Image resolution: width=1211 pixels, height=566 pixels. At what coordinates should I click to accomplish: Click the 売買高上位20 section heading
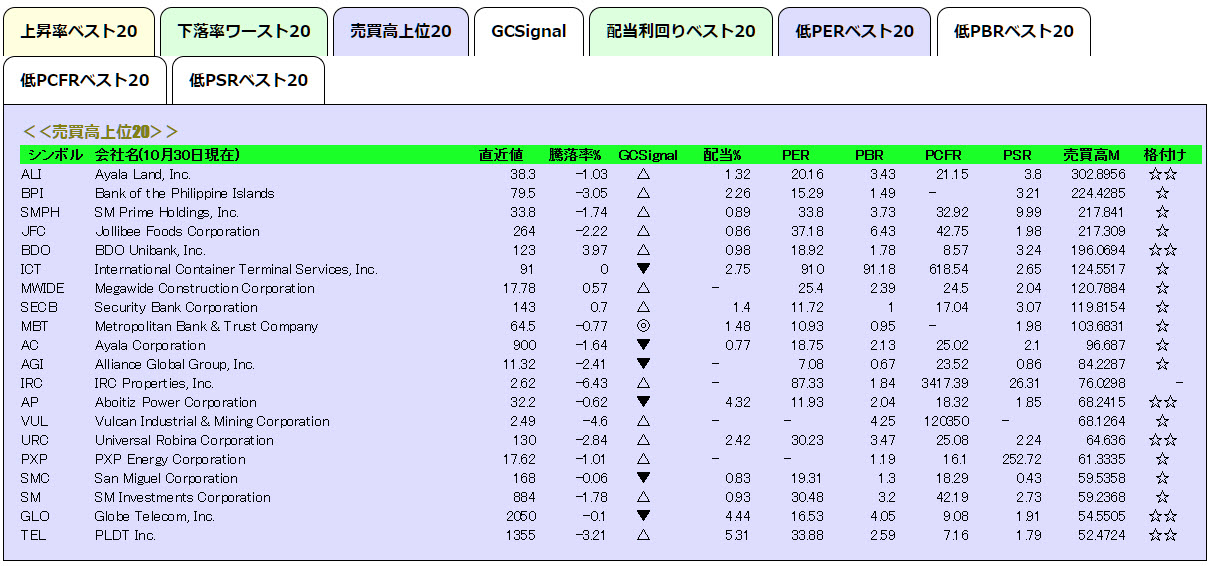point(100,131)
